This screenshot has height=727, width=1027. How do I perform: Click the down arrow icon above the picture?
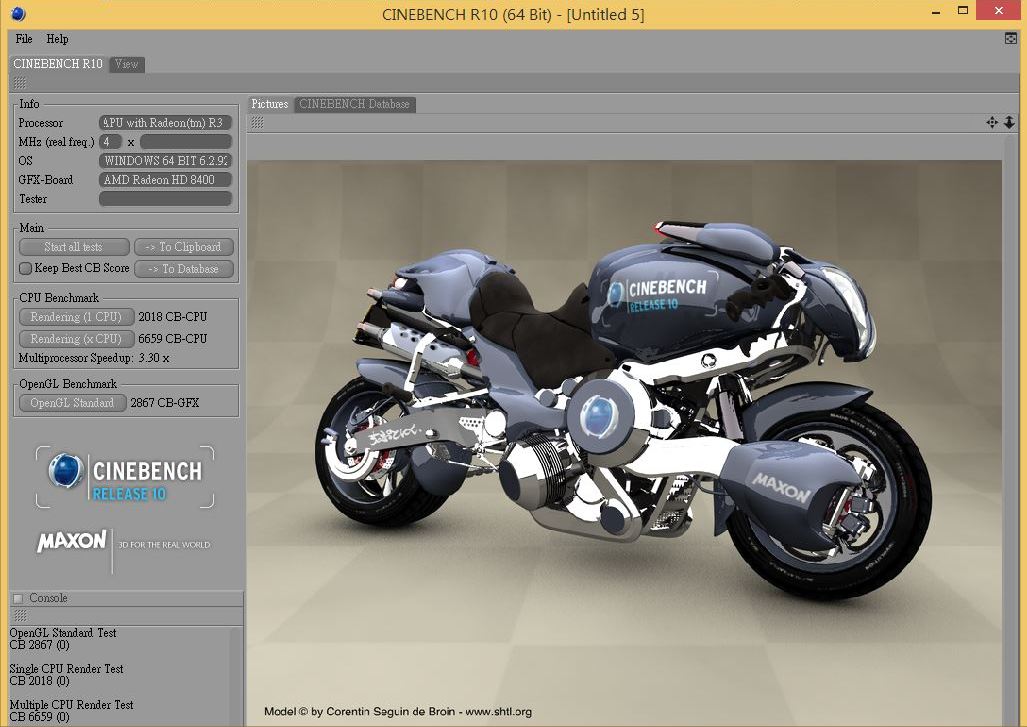tap(1009, 122)
